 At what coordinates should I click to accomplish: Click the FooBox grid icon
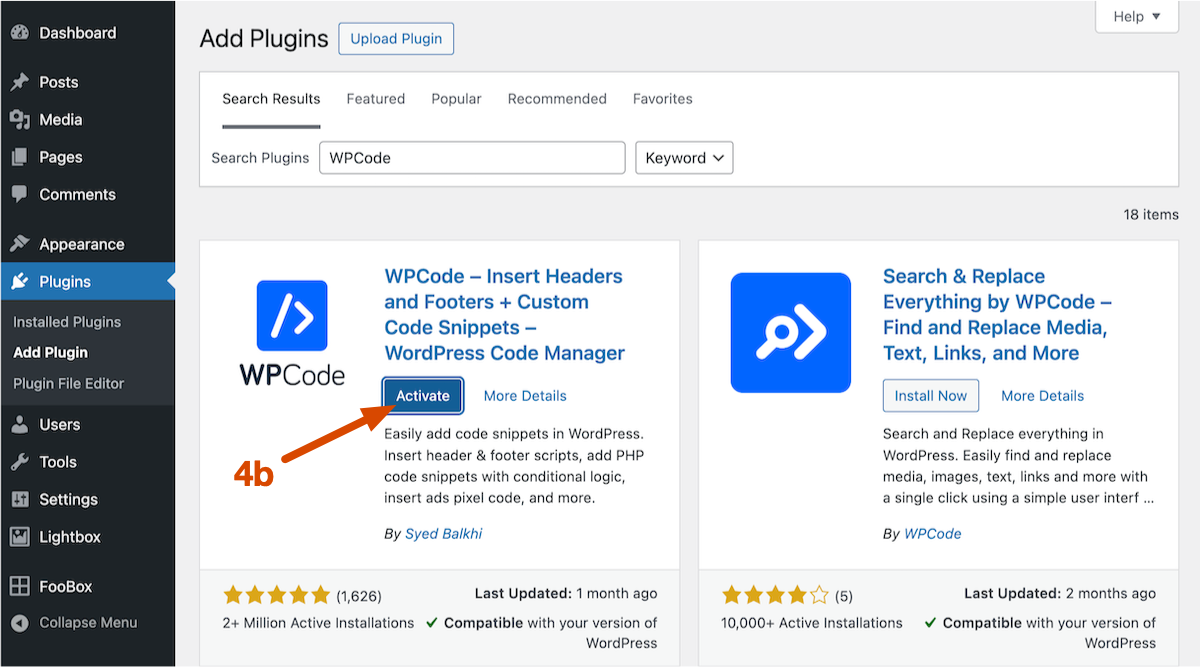click(x=19, y=586)
